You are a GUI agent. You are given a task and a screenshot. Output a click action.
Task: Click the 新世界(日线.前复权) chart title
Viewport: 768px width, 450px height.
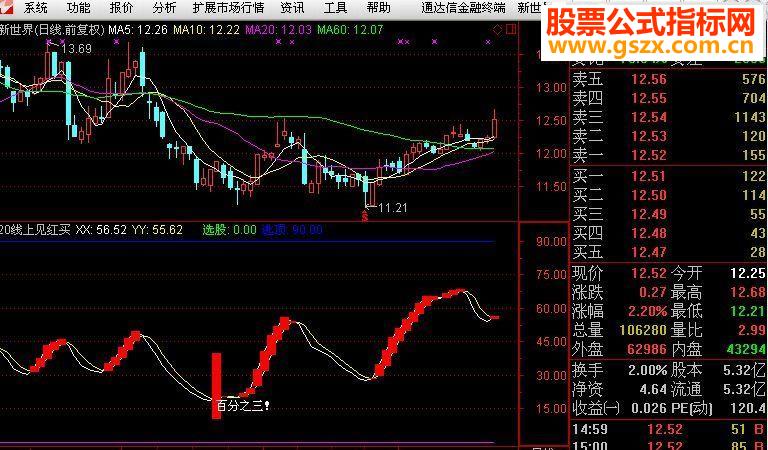[52, 30]
